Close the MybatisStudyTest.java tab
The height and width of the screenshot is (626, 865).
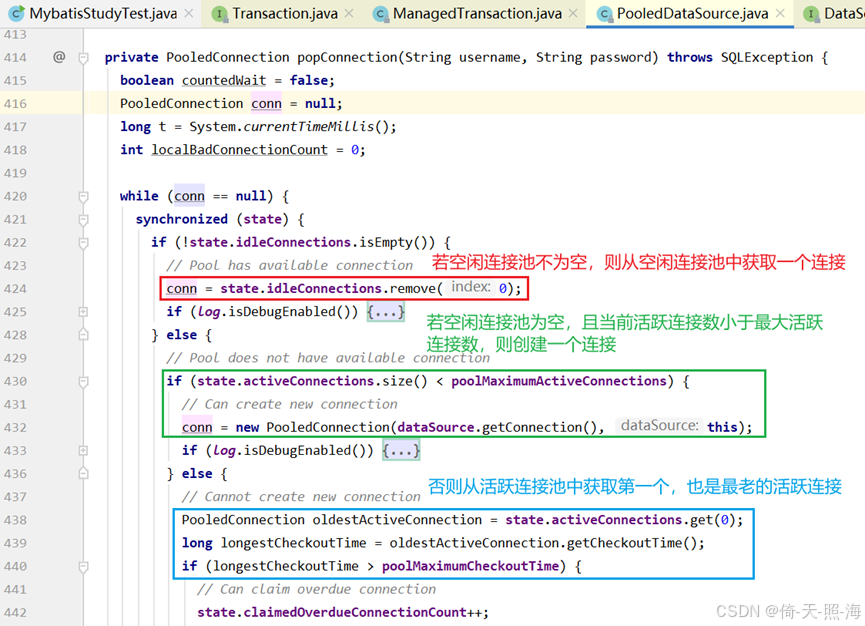point(189,13)
